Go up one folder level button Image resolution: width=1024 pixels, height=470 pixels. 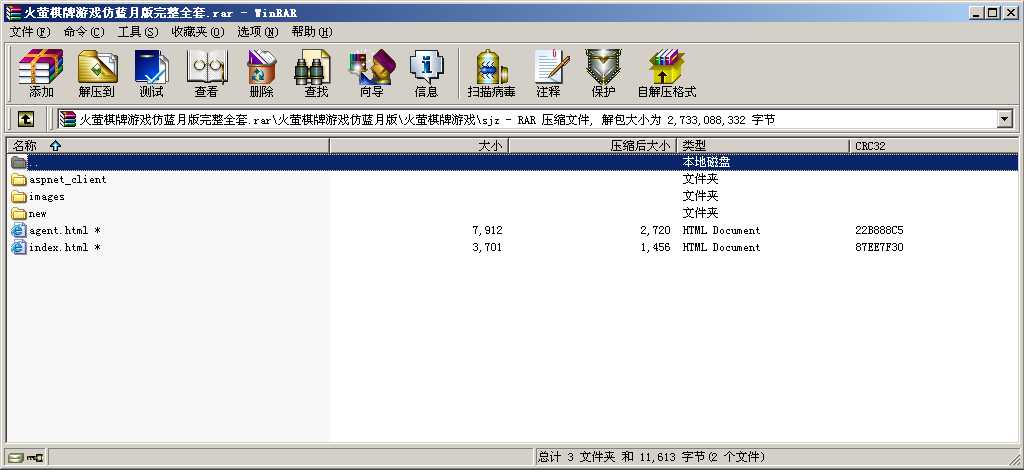(25, 119)
